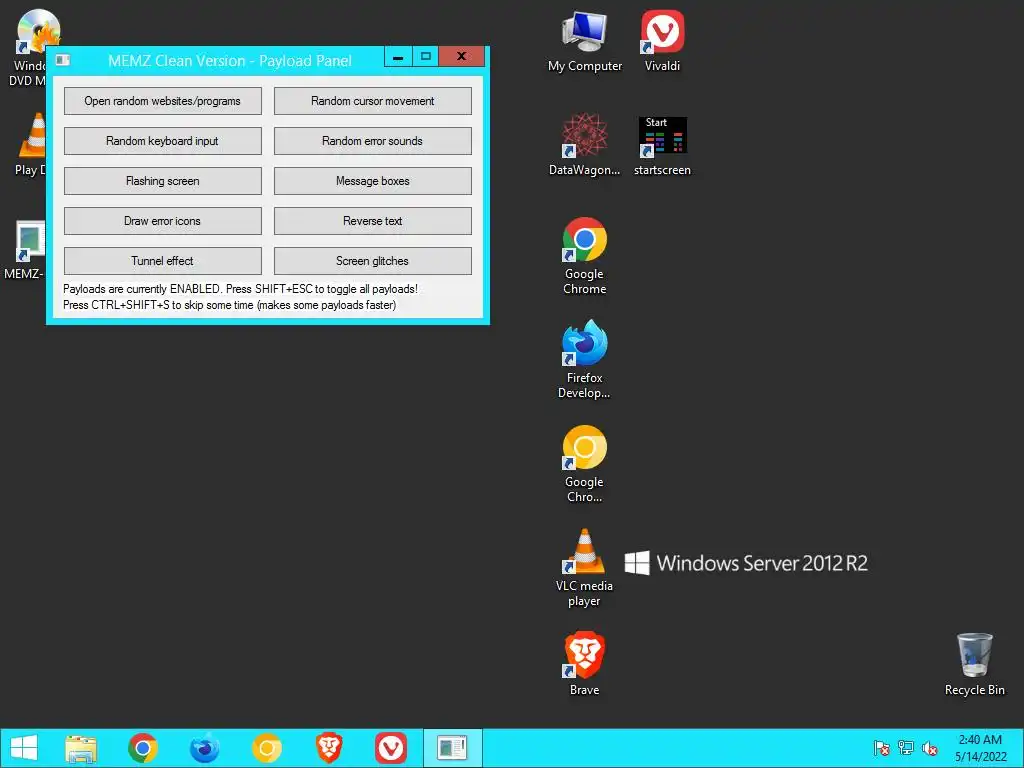Launch Brave from the taskbar
Screen dimensions: 1024x768
(x=328, y=748)
